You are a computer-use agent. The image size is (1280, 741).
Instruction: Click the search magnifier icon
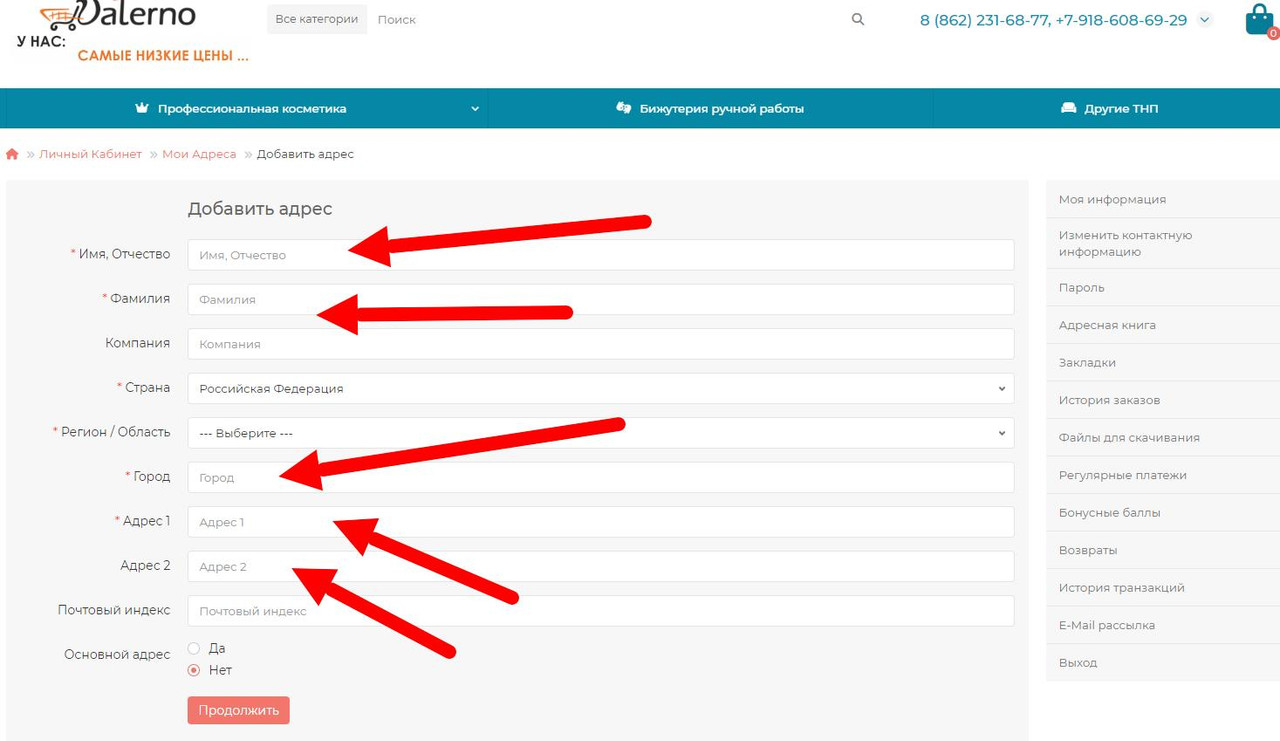pos(858,19)
